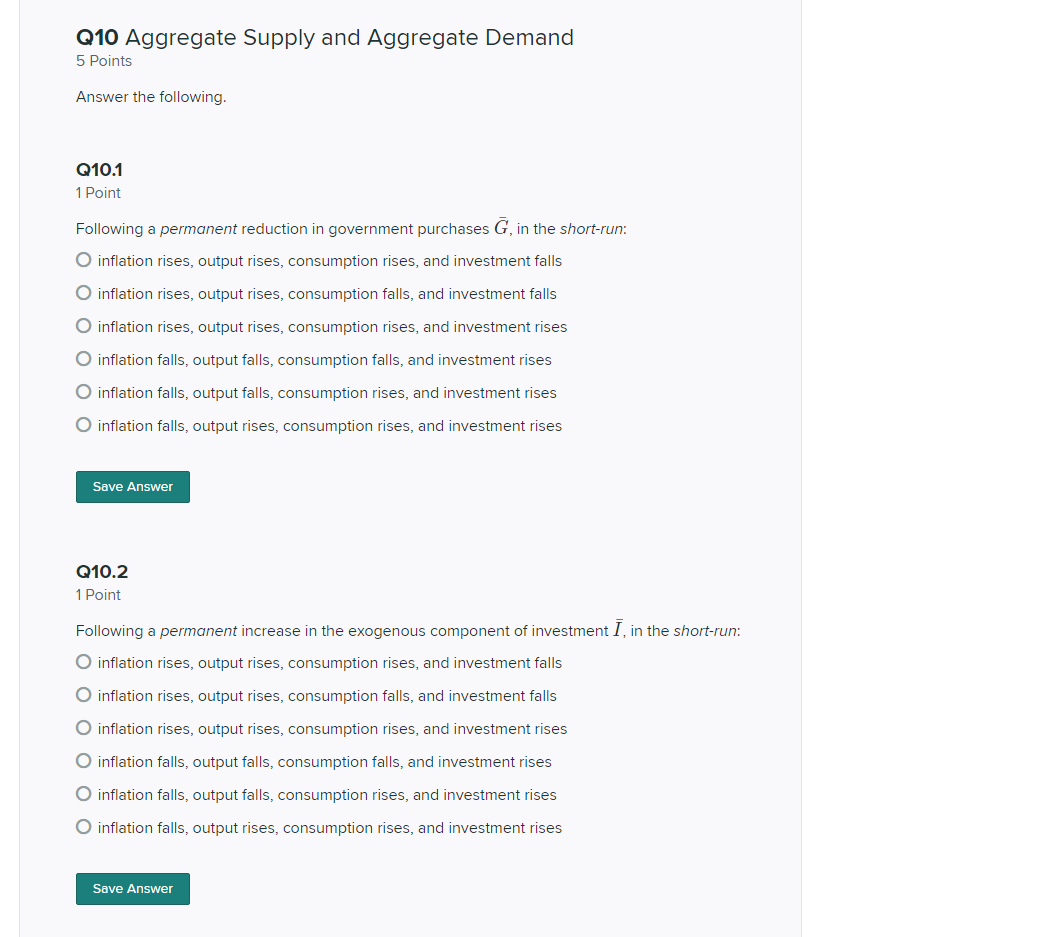Select "inflation rises, output rises, consumption falls, and investment falls" for Q10.1

pos(84,292)
